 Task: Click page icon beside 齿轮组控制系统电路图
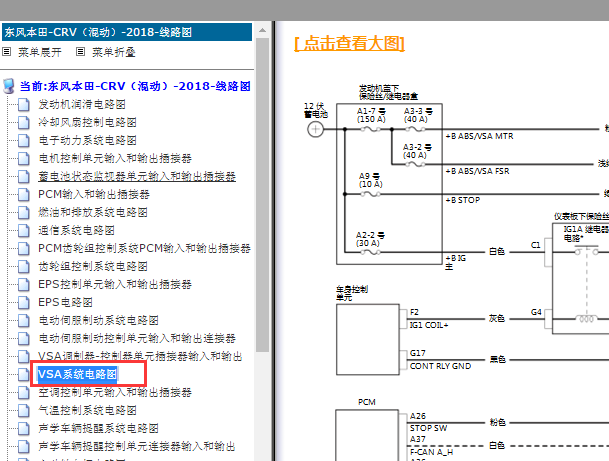[x=24, y=266]
